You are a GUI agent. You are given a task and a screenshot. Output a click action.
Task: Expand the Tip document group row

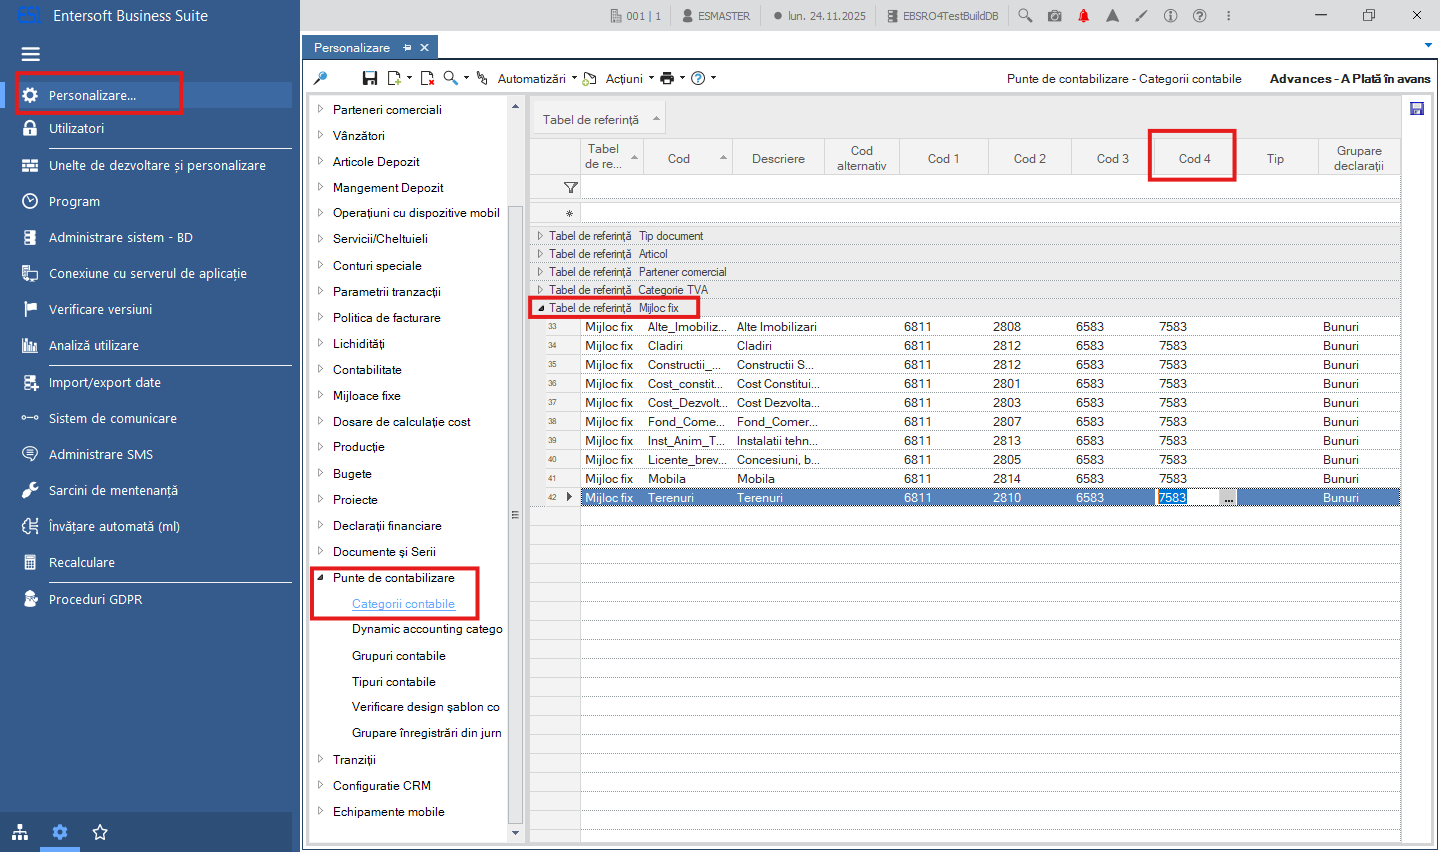(541, 236)
